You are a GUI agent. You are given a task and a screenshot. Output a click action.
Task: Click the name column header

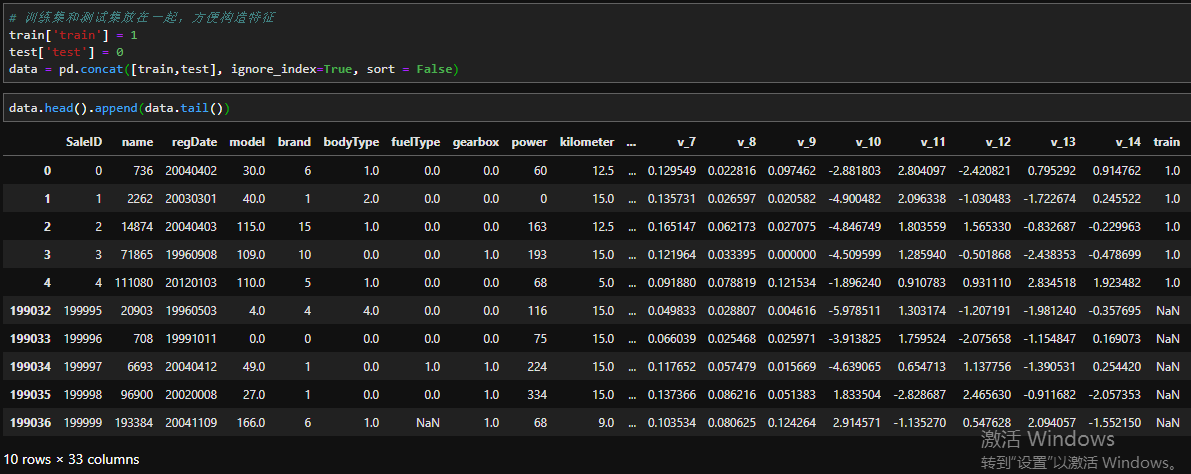137,142
